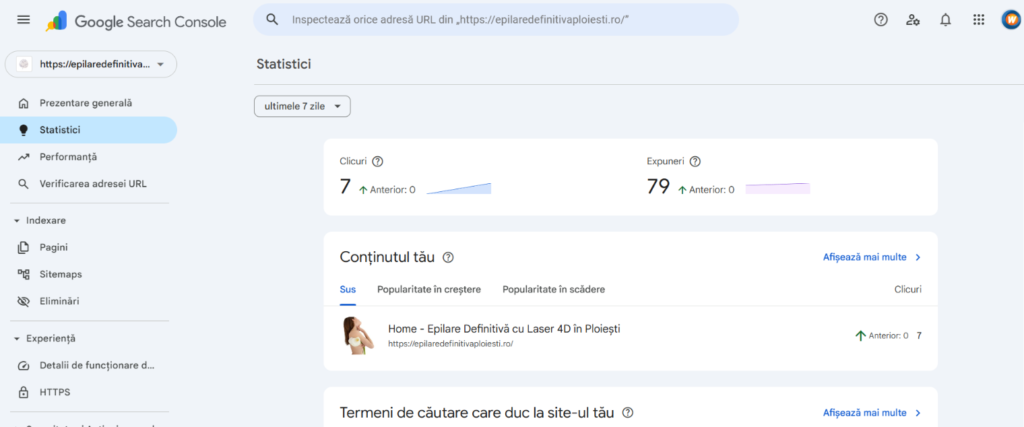1024x427 pixels.
Task: Switch to Popularitate în creștere tab
Action: (x=428, y=290)
